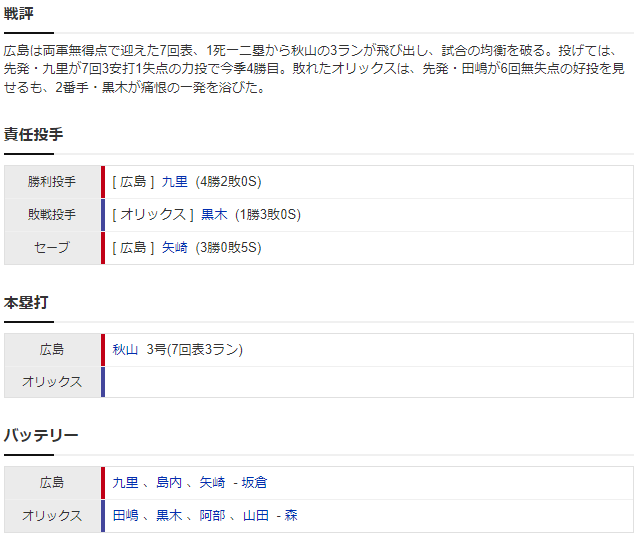Click [ 広島 ] label in セーブ row

(133, 248)
